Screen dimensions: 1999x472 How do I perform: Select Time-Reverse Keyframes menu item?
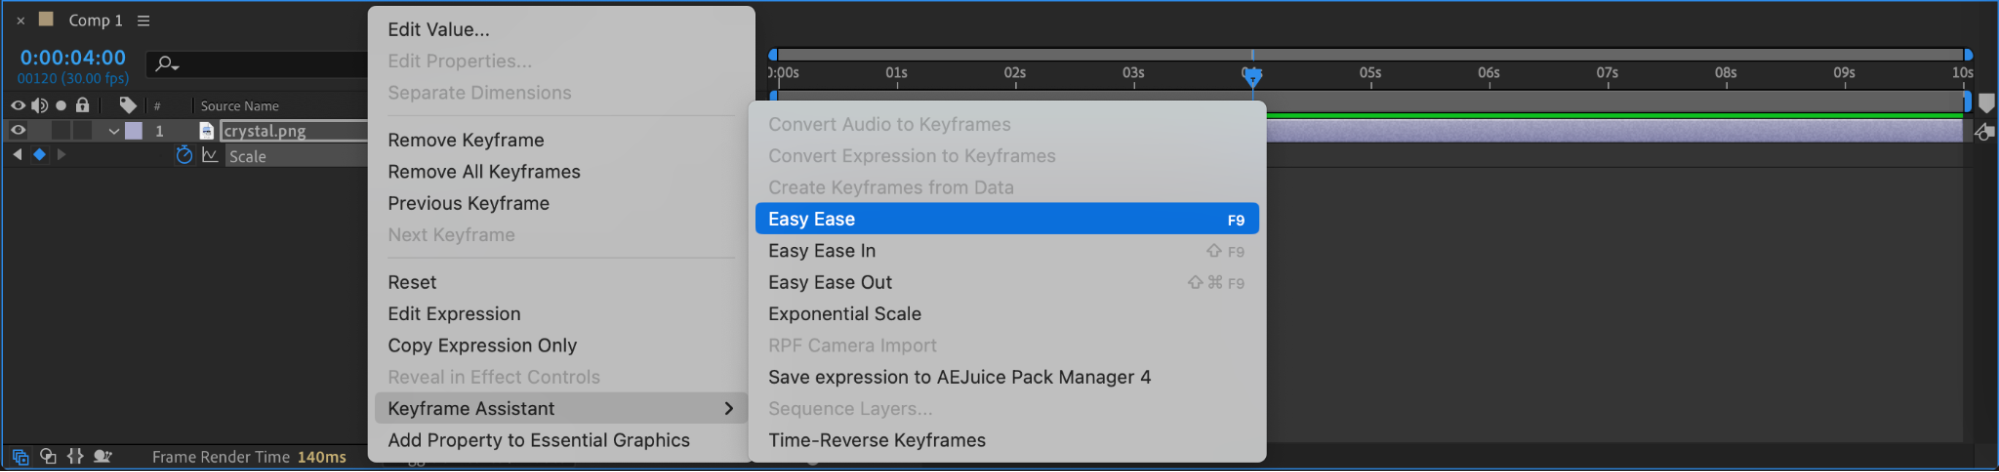point(876,440)
